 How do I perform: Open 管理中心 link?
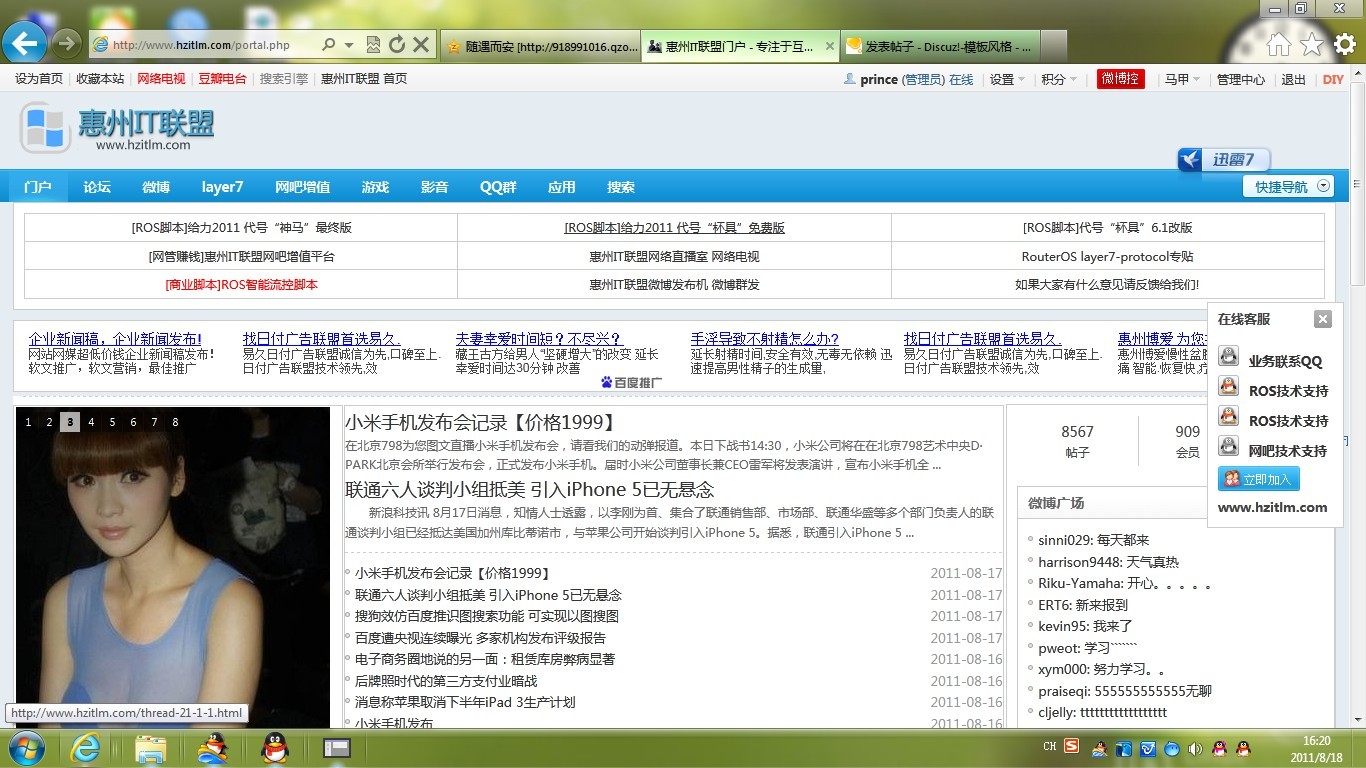click(1240, 80)
